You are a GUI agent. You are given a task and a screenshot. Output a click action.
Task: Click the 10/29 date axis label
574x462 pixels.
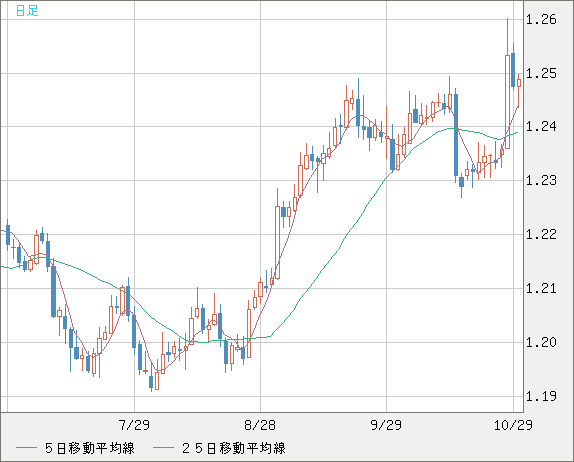coord(513,425)
